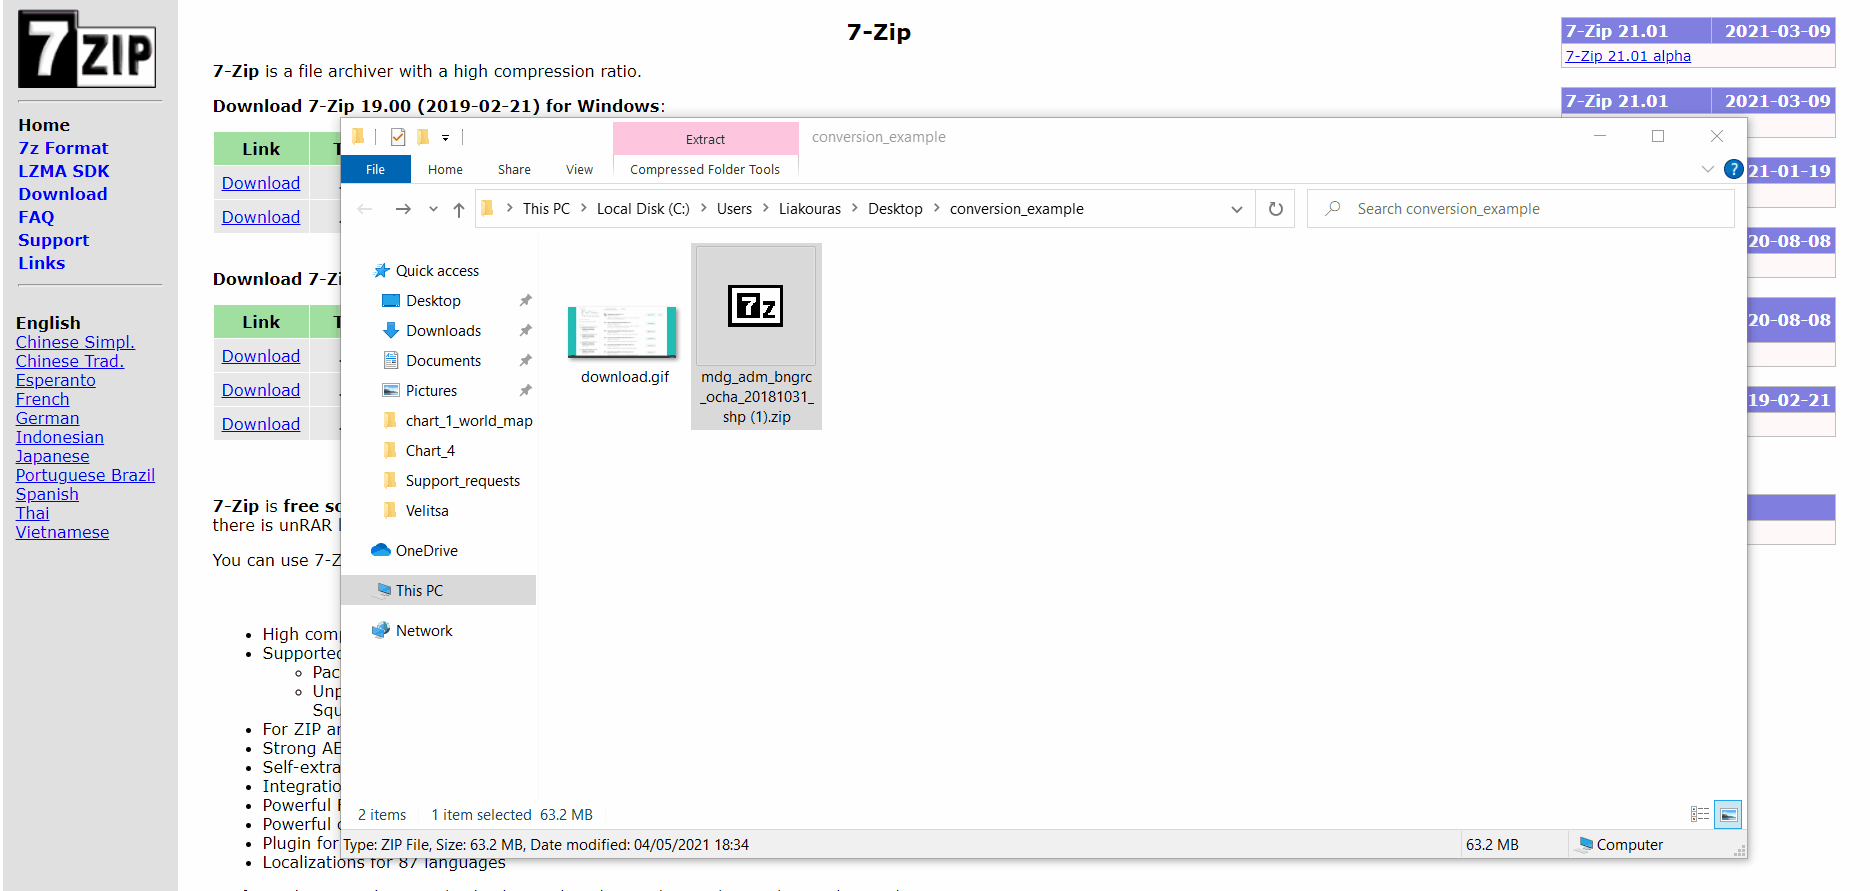1870x891 pixels.
Task: Expand the address bar history dropdown
Action: pos(1237,209)
